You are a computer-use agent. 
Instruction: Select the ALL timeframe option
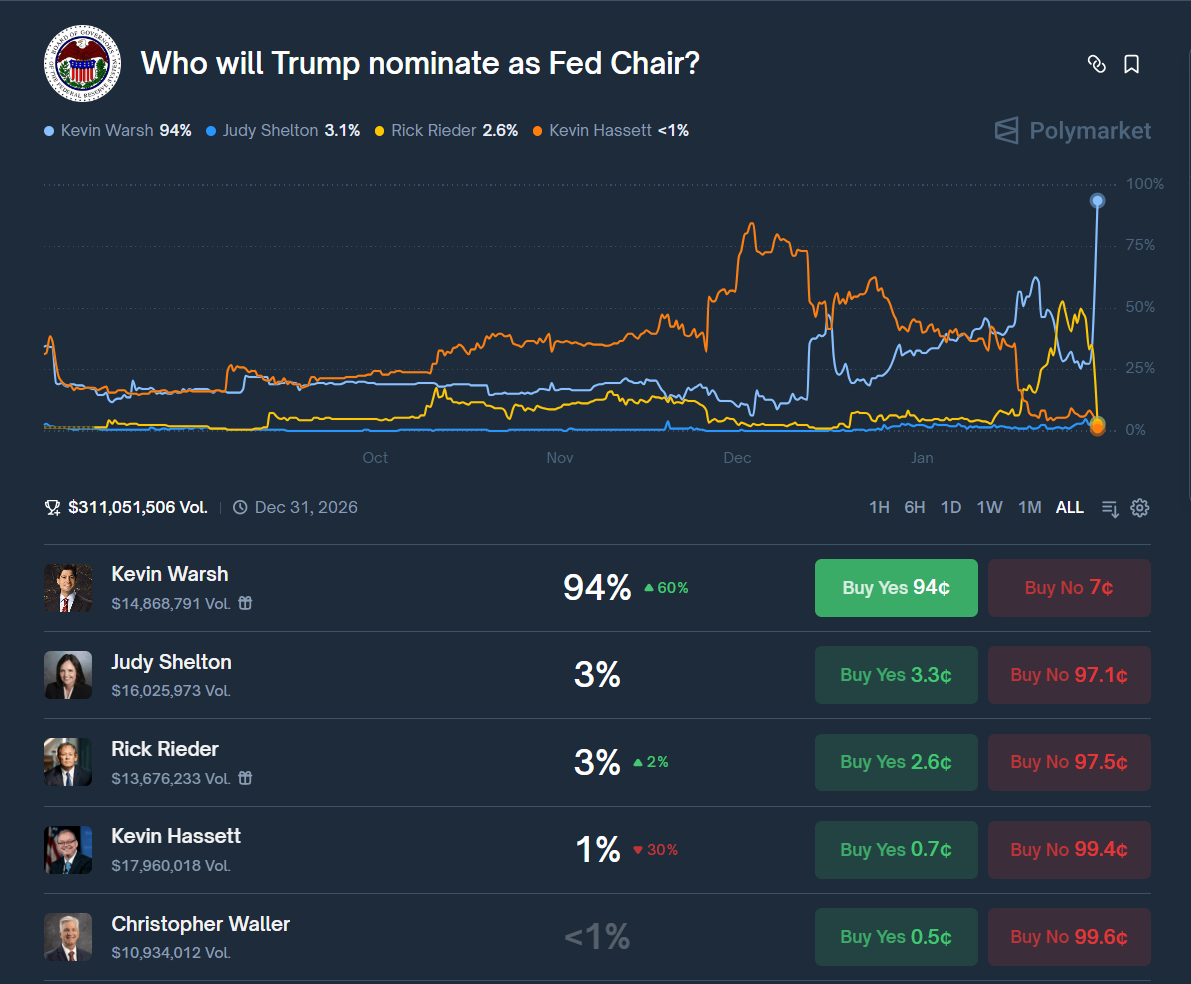pyautogui.click(x=1069, y=508)
